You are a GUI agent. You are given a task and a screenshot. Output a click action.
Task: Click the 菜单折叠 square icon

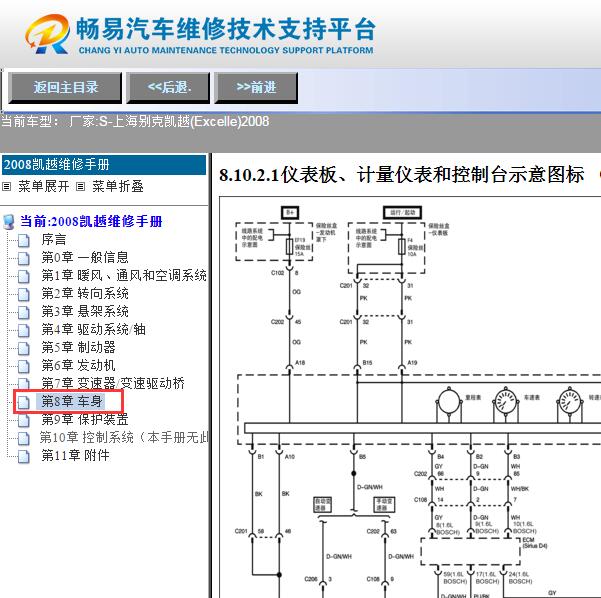80,187
